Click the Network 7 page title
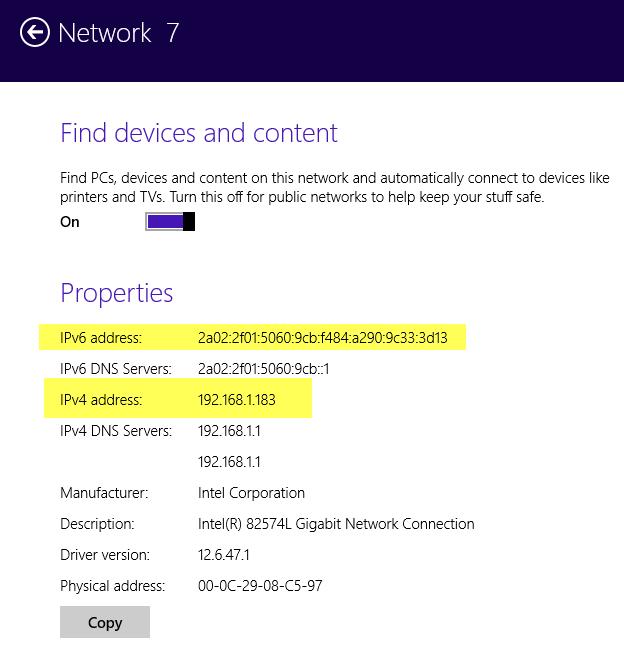 [119, 32]
